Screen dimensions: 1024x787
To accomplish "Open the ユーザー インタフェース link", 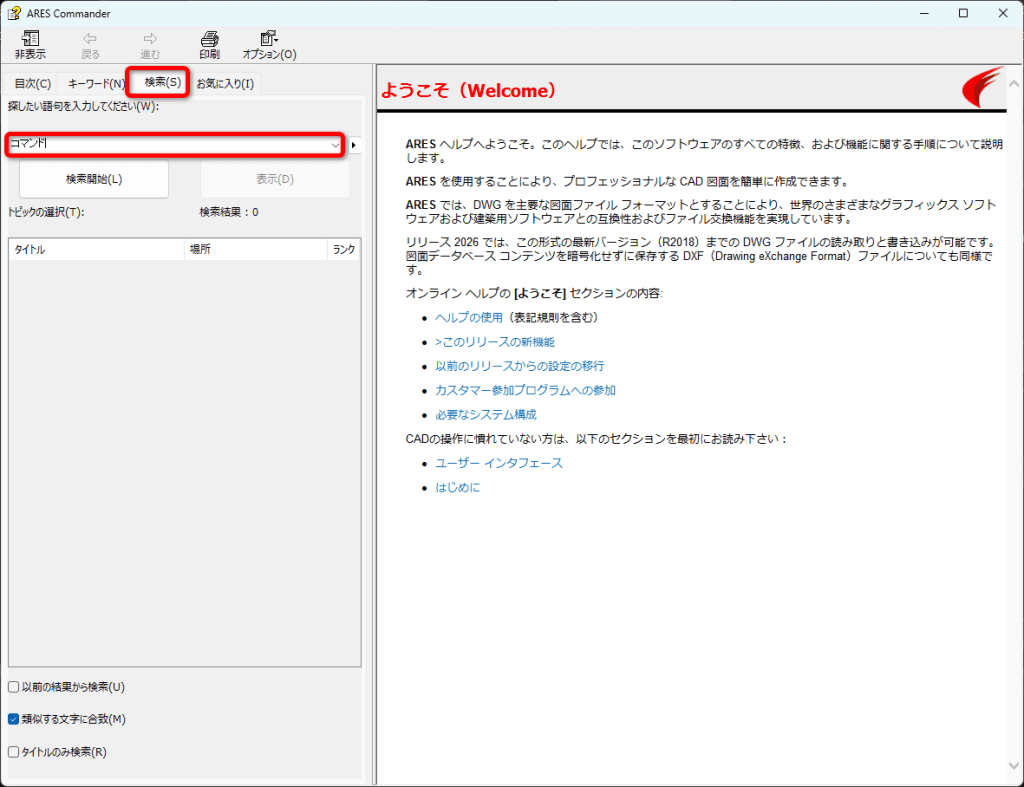I will pyautogui.click(x=499, y=463).
